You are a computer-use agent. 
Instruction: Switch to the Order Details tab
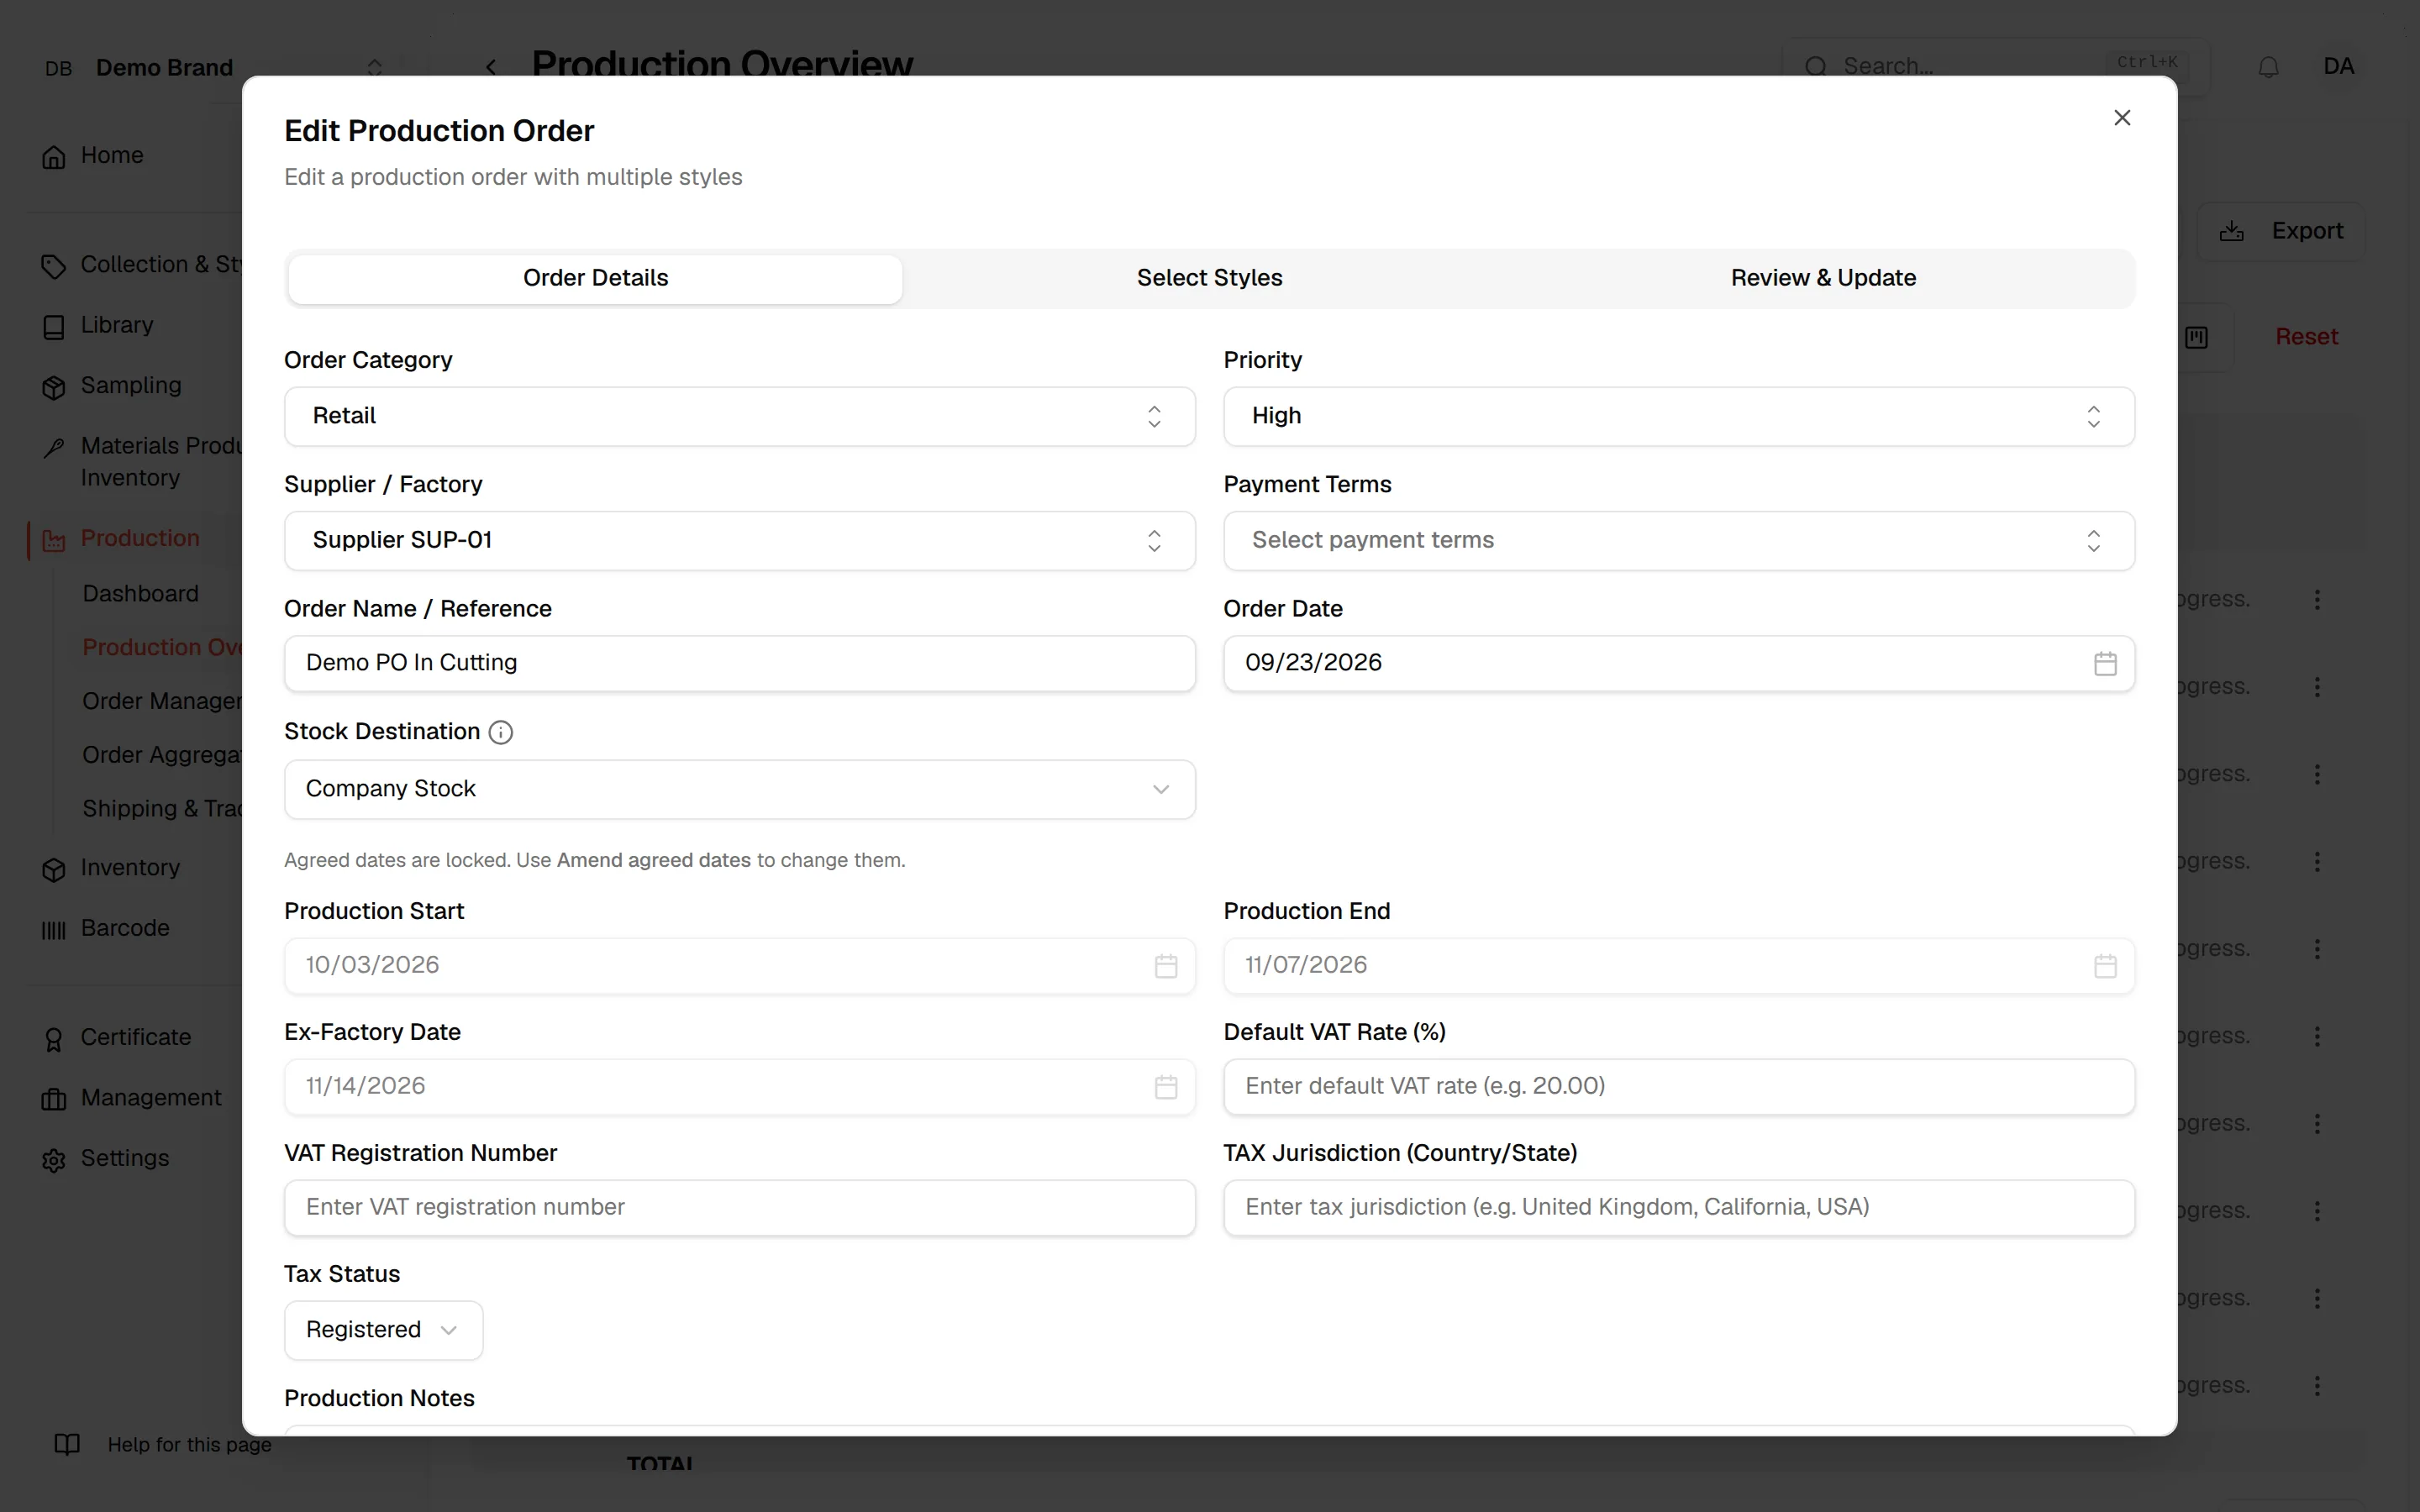click(596, 279)
